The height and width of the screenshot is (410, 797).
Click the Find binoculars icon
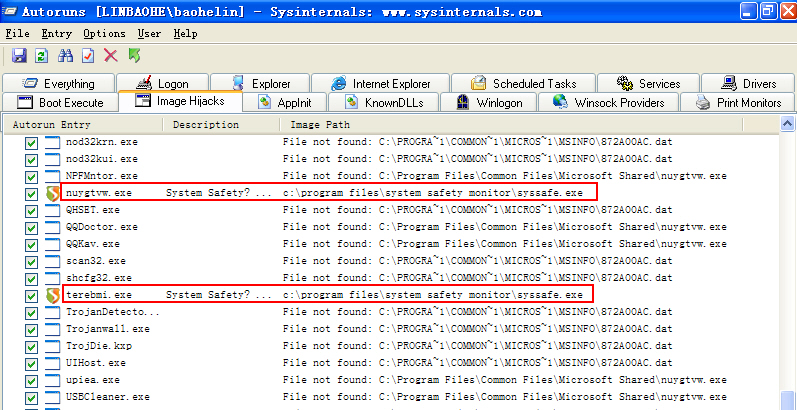click(65, 55)
